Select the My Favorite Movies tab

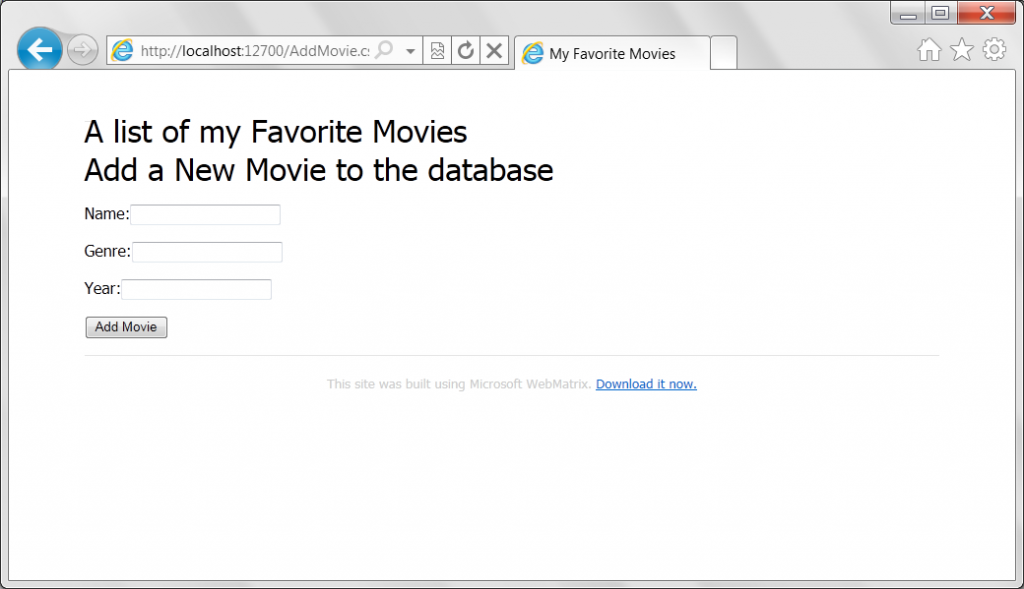612,53
